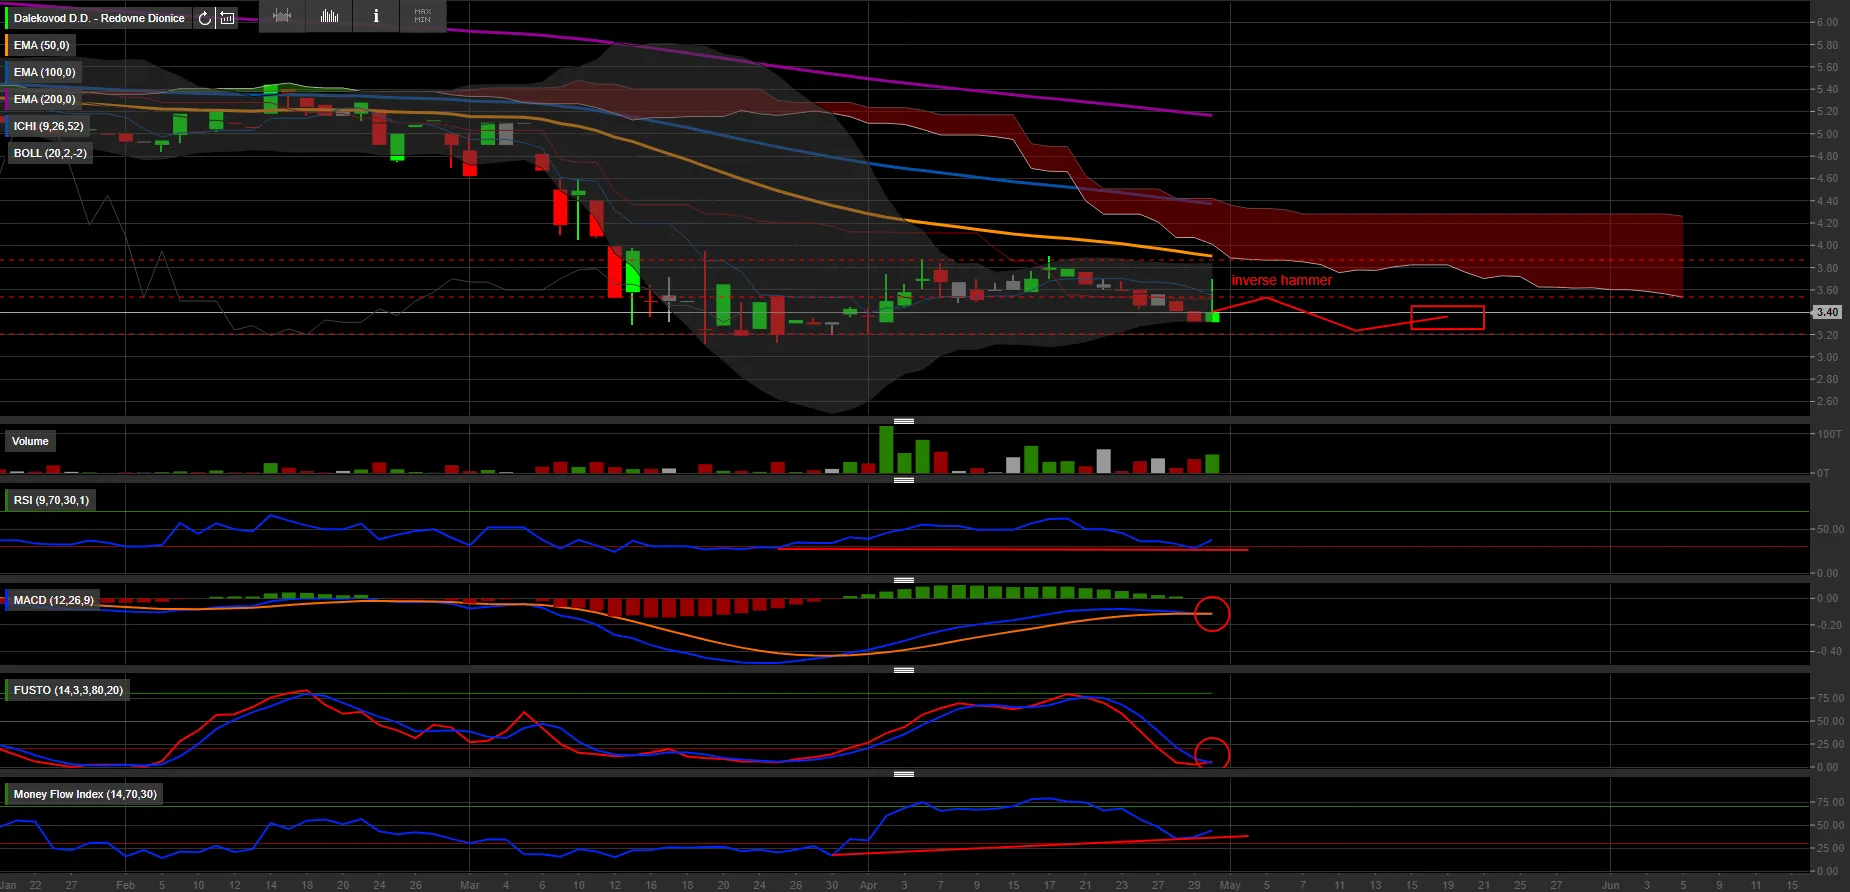Open the price range indicator toolbar icon
The width and height of the screenshot is (1850, 892).
tap(282, 16)
